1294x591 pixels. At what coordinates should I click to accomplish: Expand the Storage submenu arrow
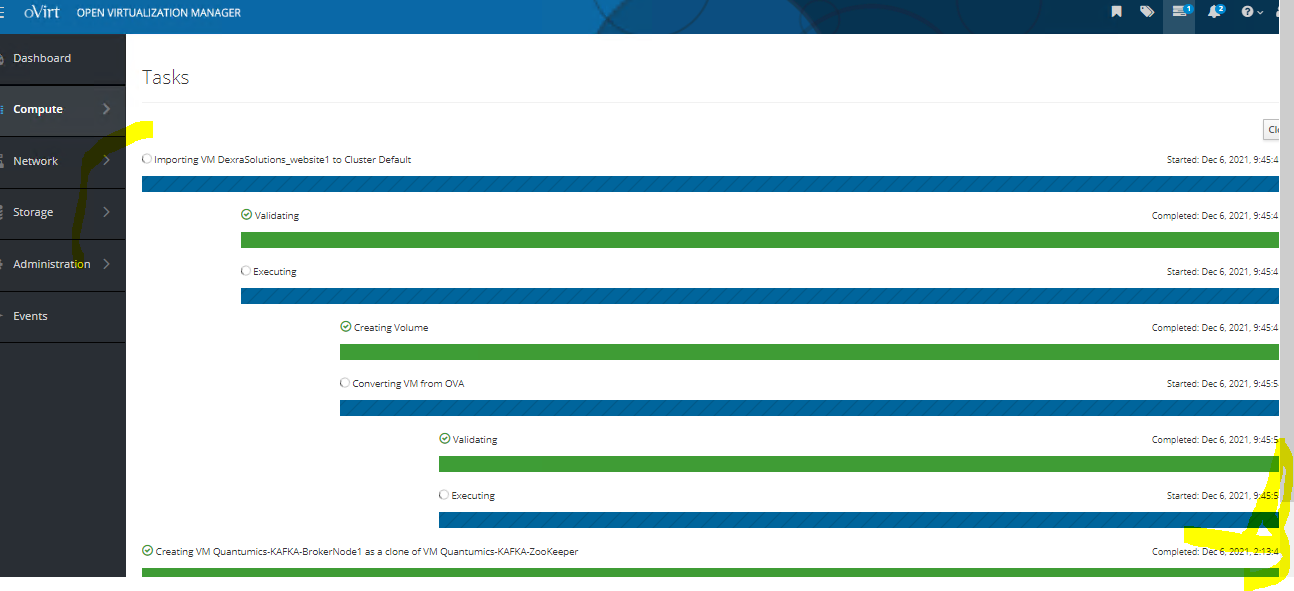point(107,212)
